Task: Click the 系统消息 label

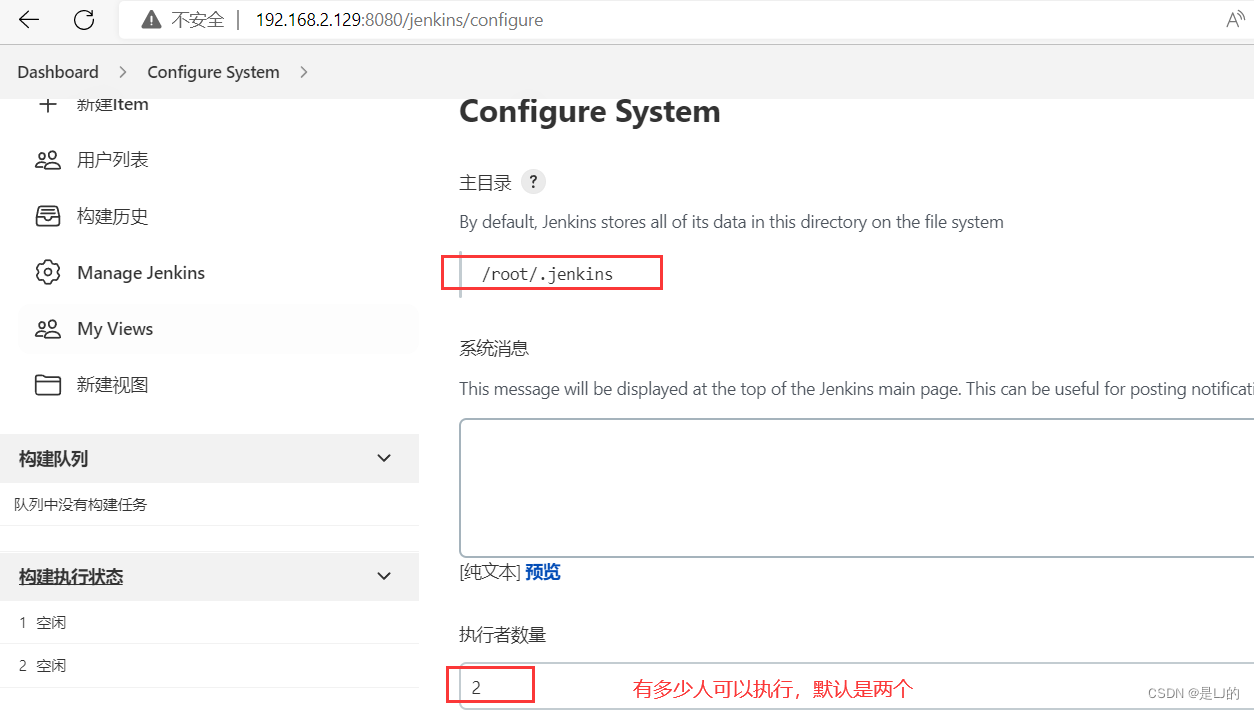Action: point(494,348)
